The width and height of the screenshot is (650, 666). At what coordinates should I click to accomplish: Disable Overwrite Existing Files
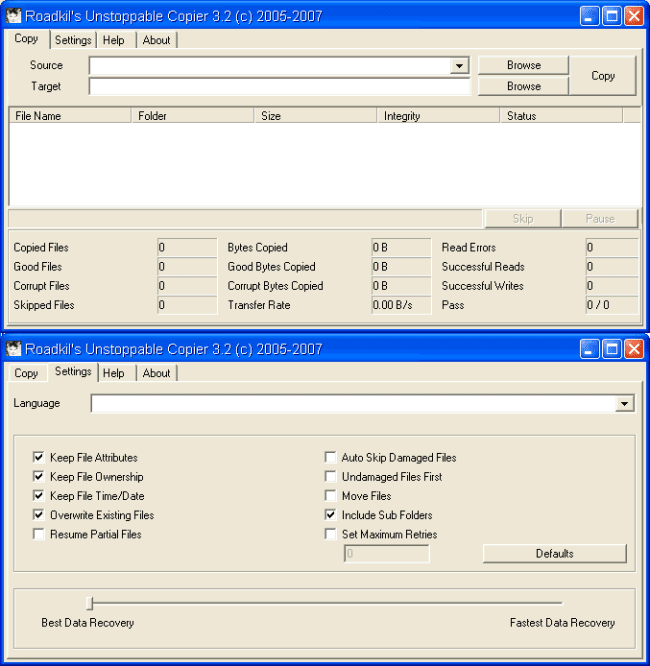click(x=39, y=515)
